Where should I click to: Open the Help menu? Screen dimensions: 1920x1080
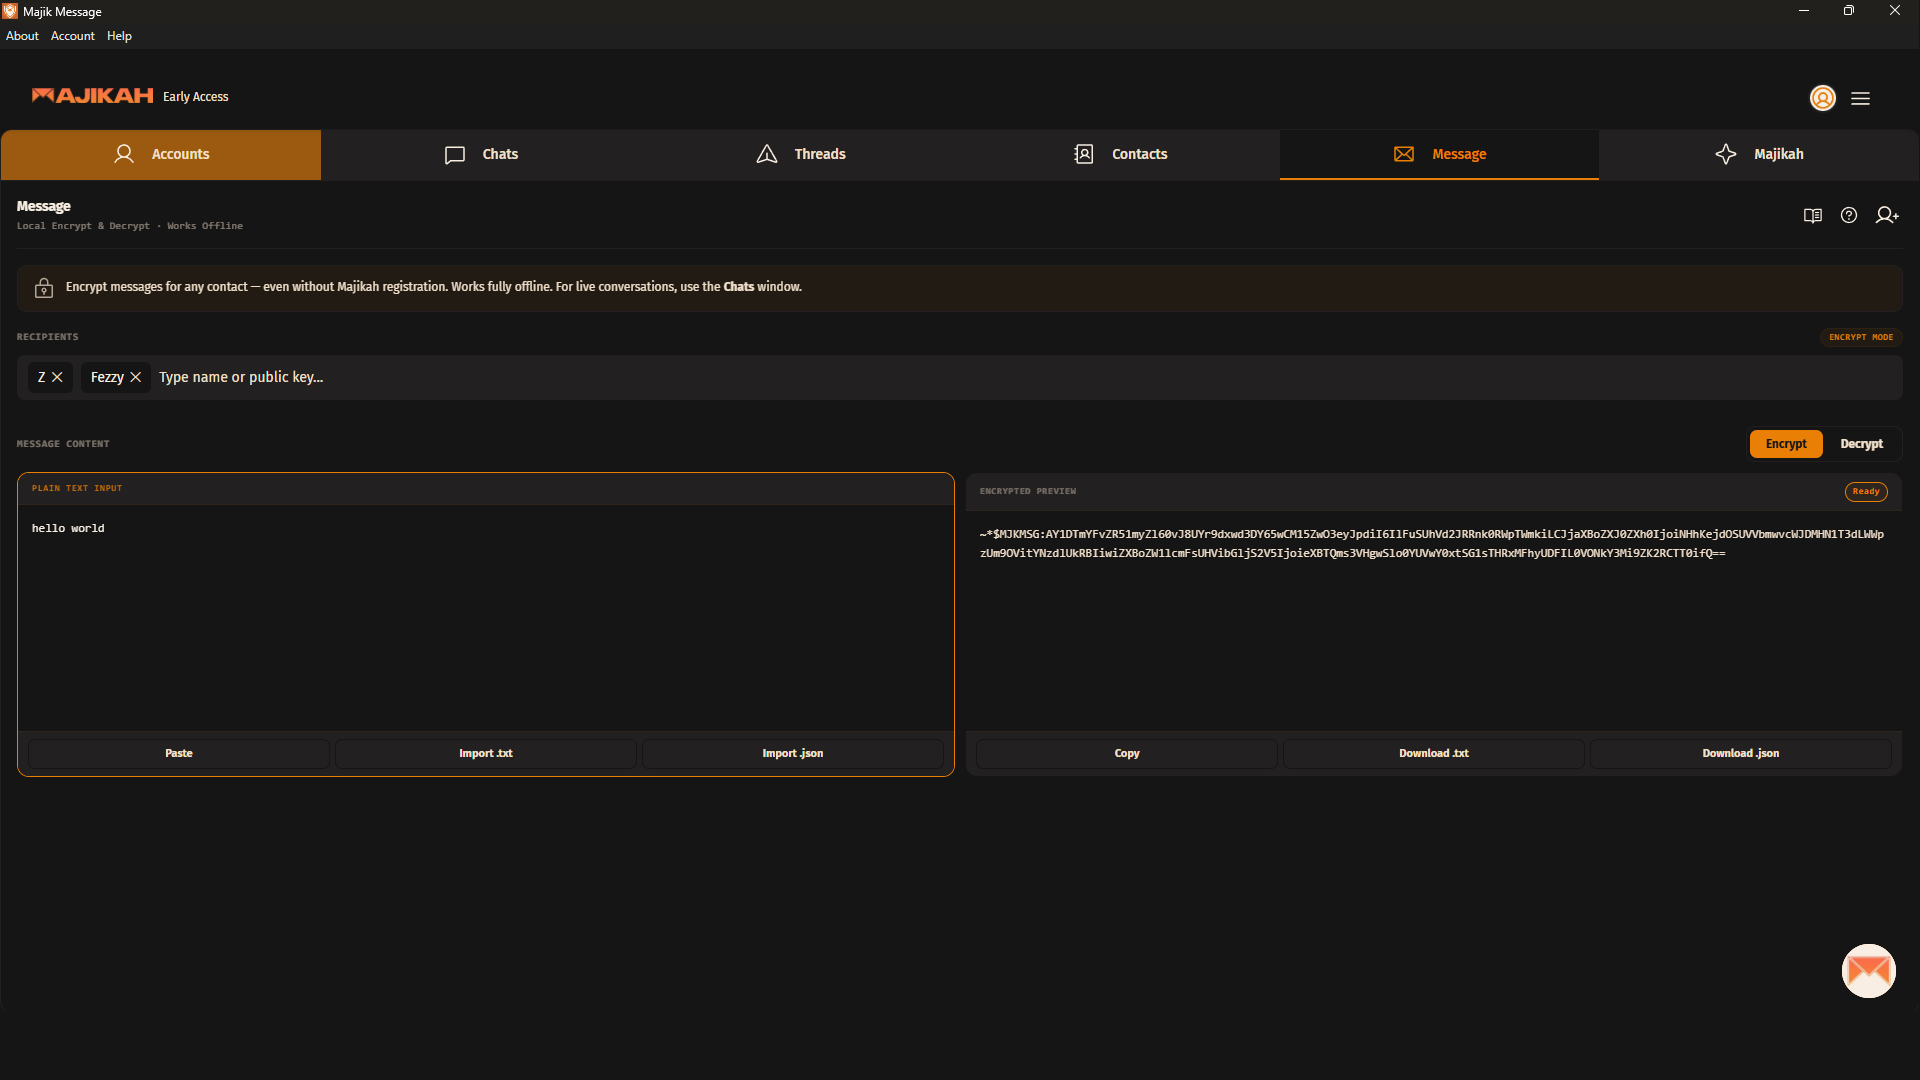click(119, 36)
